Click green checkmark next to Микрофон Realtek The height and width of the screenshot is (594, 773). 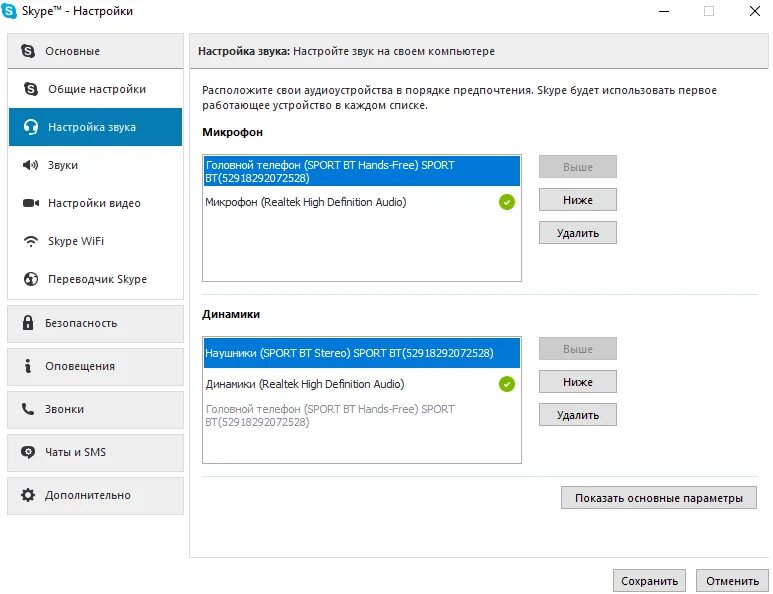tap(507, 202)
